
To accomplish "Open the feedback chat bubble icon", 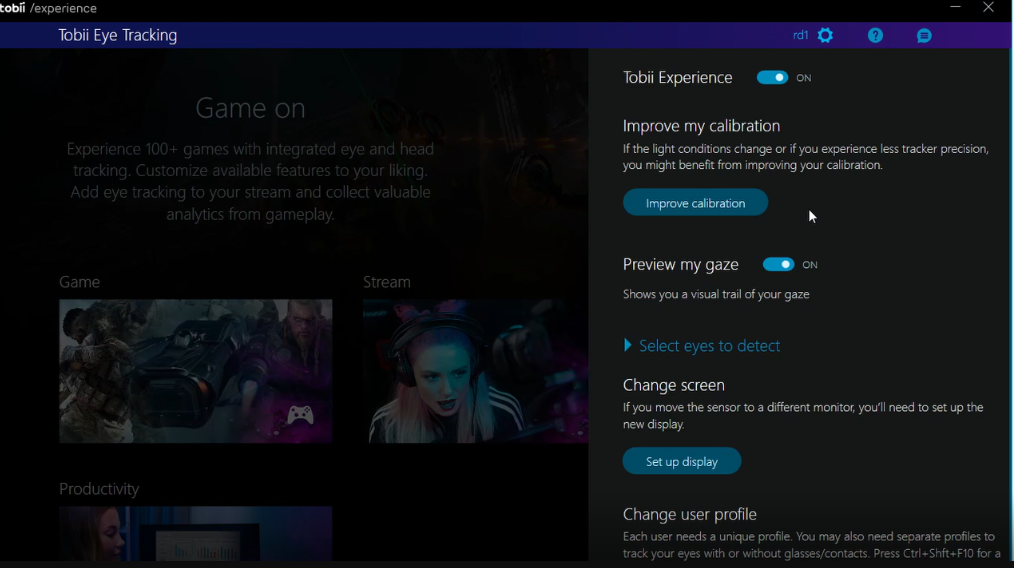I will pos(924,36).
